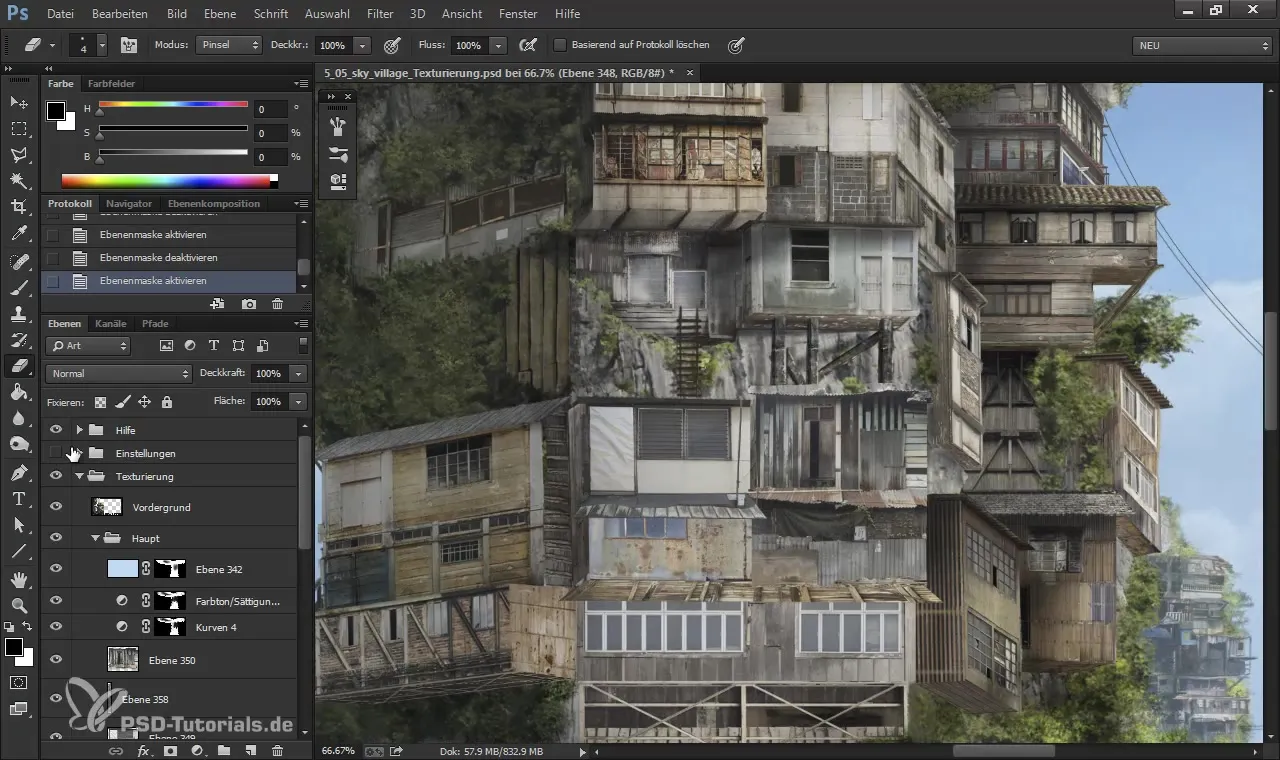
Task: Select the Type tool
Action: coord(19,498)
